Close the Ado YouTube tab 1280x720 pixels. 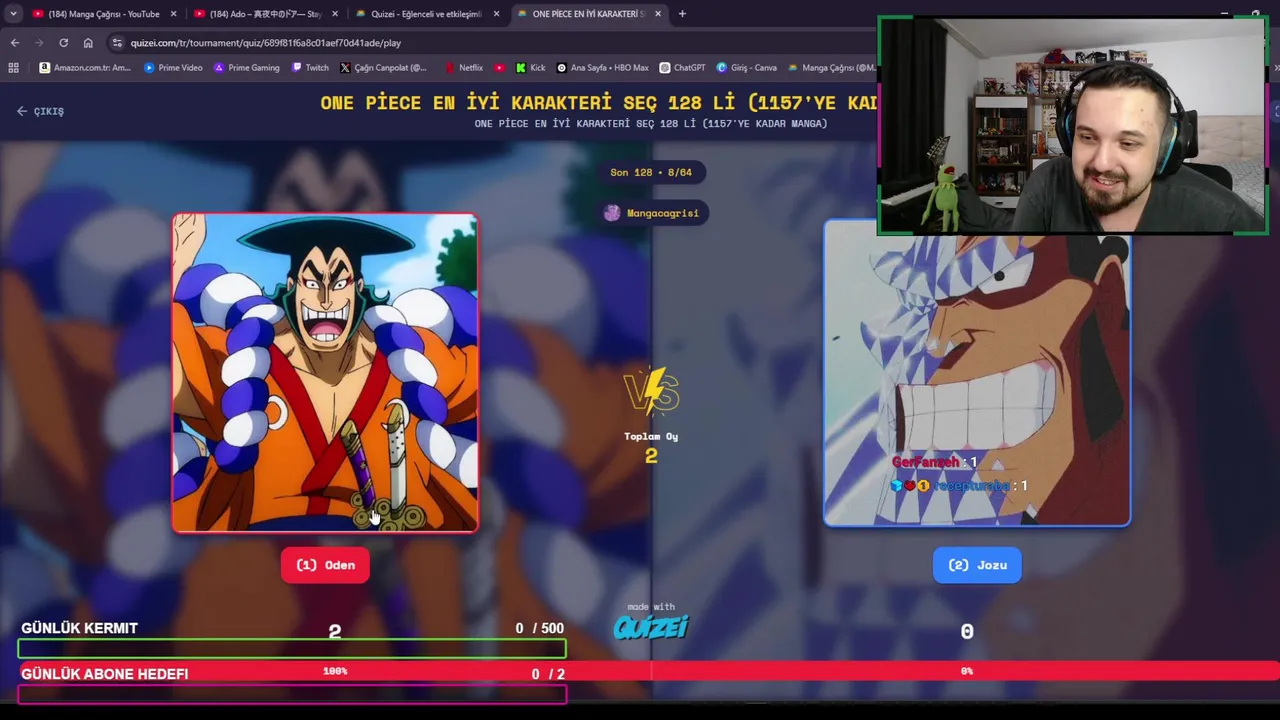coord(334,14)
